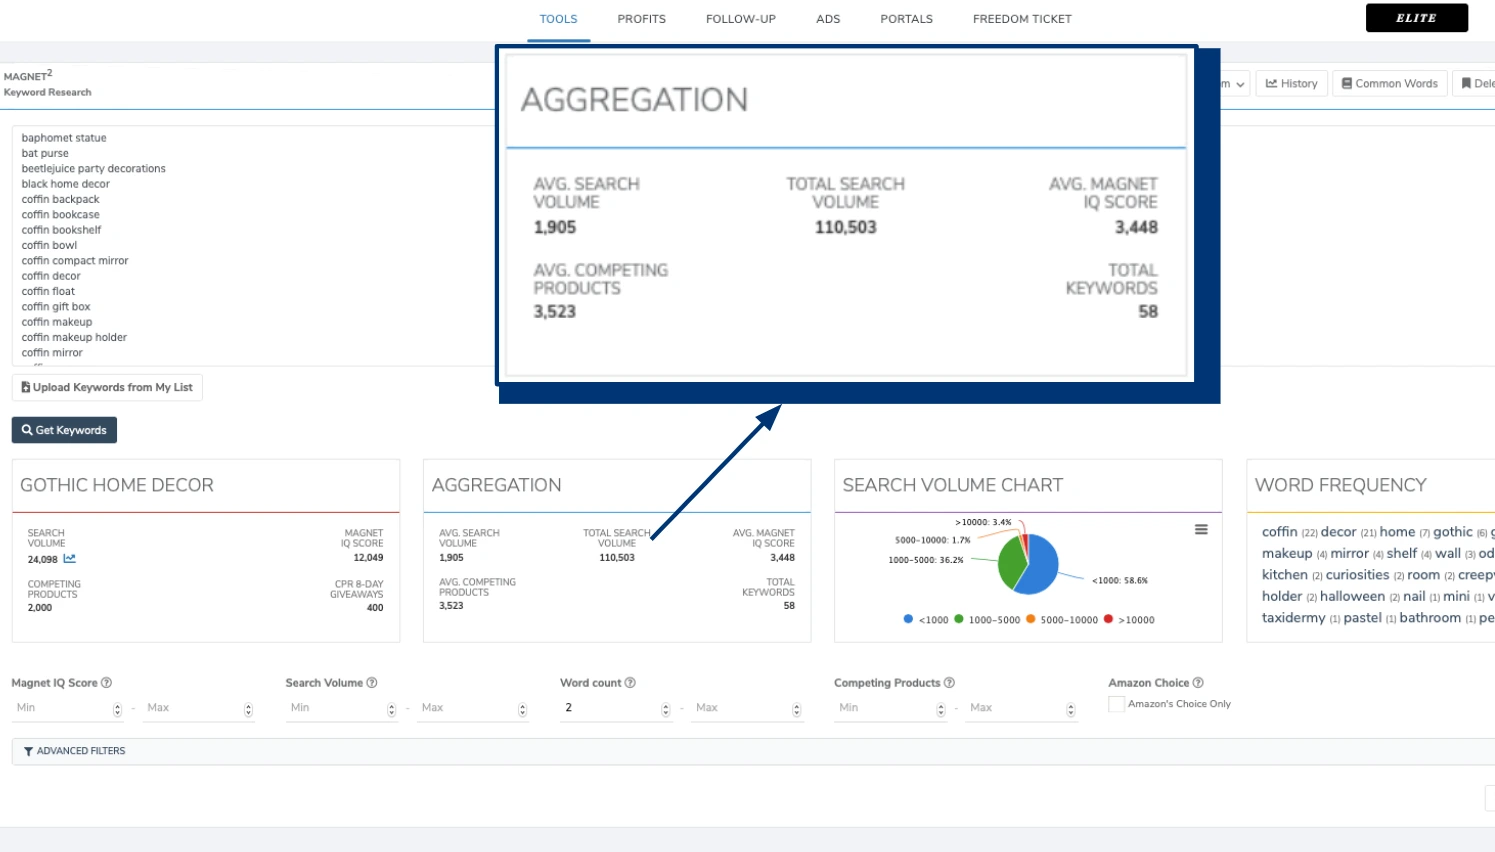
Task: Open the Search Volume Chart hamburger menu
Action: (1201, 530)
